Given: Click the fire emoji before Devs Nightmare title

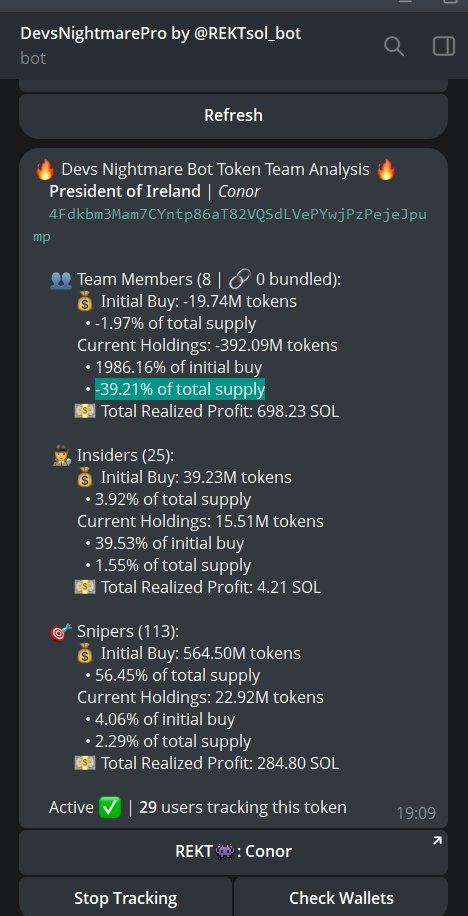Looking at the screenshot, I should 44,170.
